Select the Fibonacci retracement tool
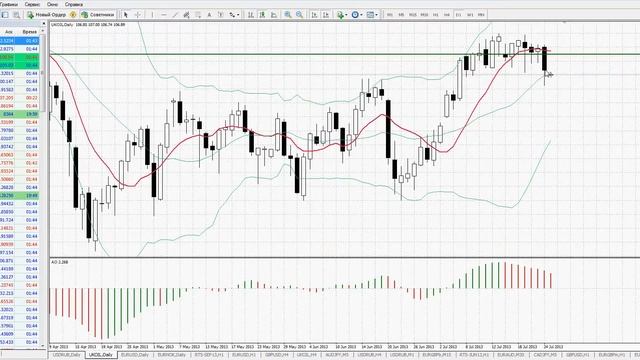Viewport: 640px width, 360px height. click(198, 15)
